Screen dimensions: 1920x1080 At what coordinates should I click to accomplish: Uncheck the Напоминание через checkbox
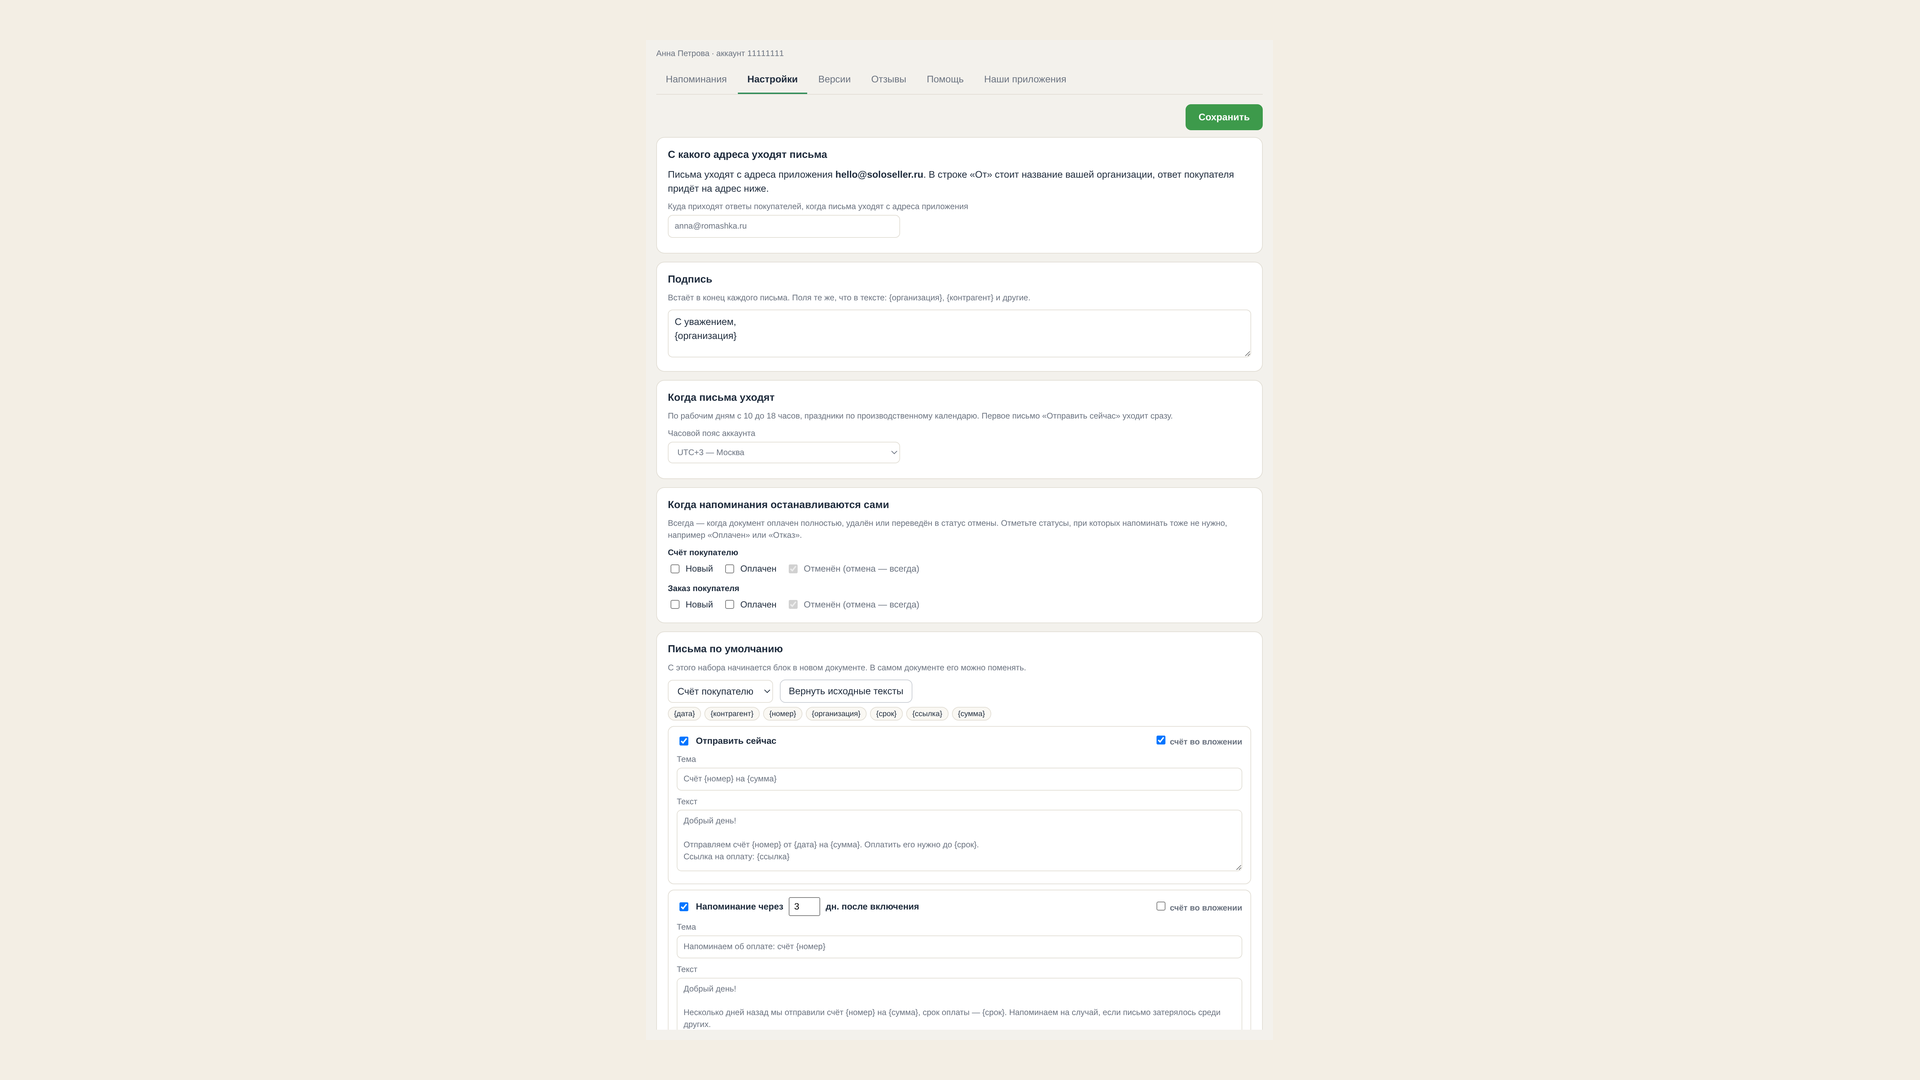[x=684, y=907]
